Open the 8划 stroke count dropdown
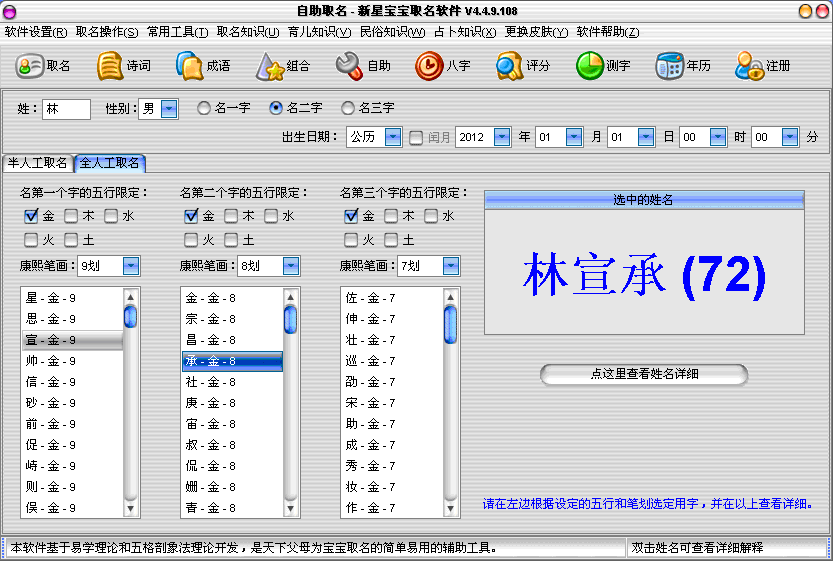Image resolution: width=833 pixels, height=561 pixels. (291, 266)
